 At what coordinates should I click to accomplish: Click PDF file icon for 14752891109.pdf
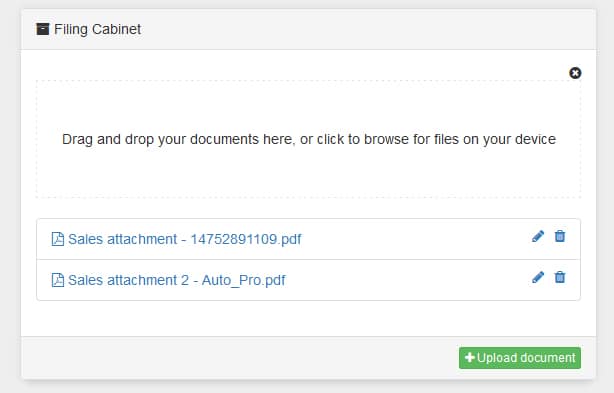(x=58, y=239)
